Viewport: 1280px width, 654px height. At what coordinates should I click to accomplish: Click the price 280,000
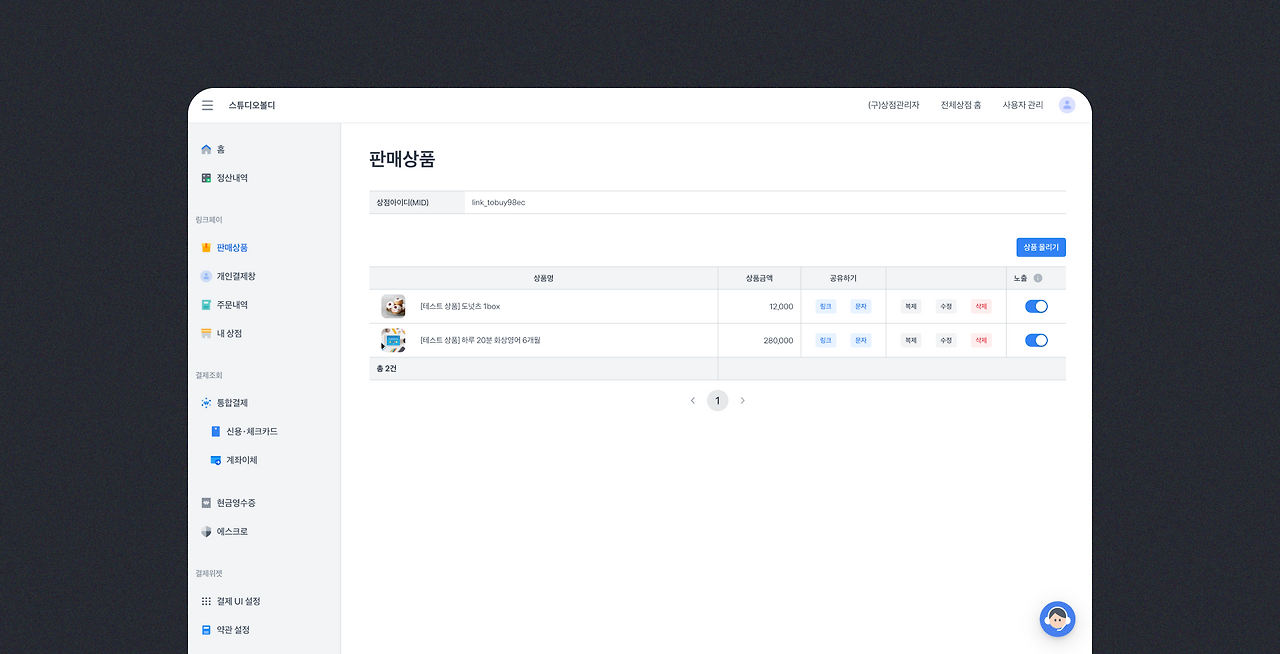pos(778,340)
